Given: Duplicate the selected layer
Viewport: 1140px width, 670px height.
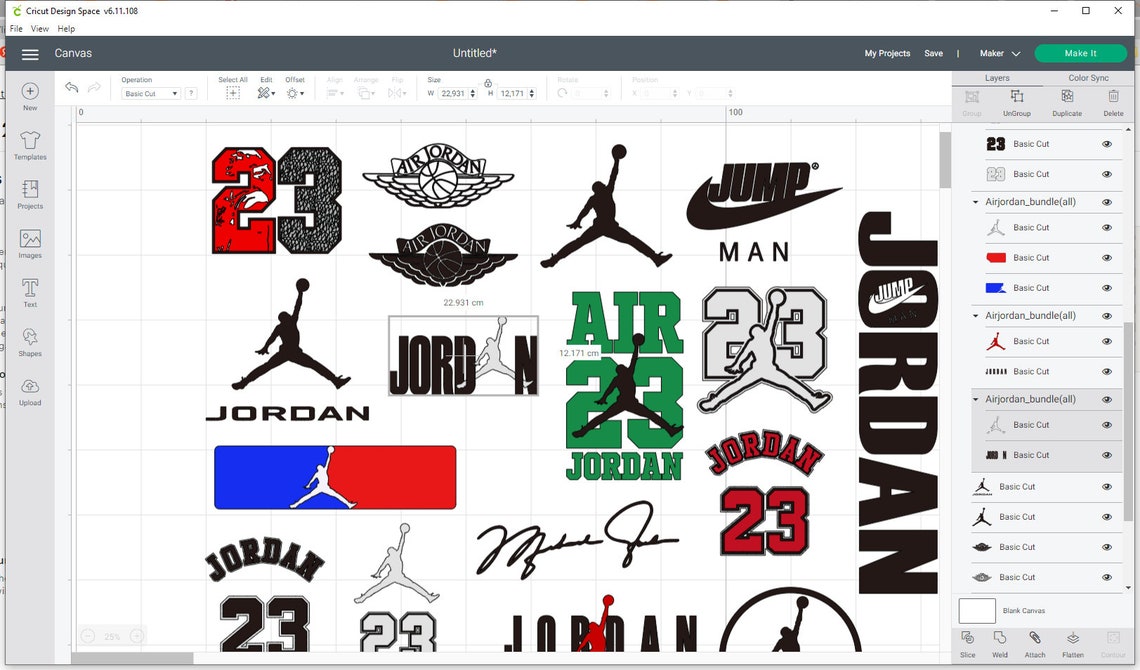Looking at the screenshot, I should click(x=1067, y=103).
